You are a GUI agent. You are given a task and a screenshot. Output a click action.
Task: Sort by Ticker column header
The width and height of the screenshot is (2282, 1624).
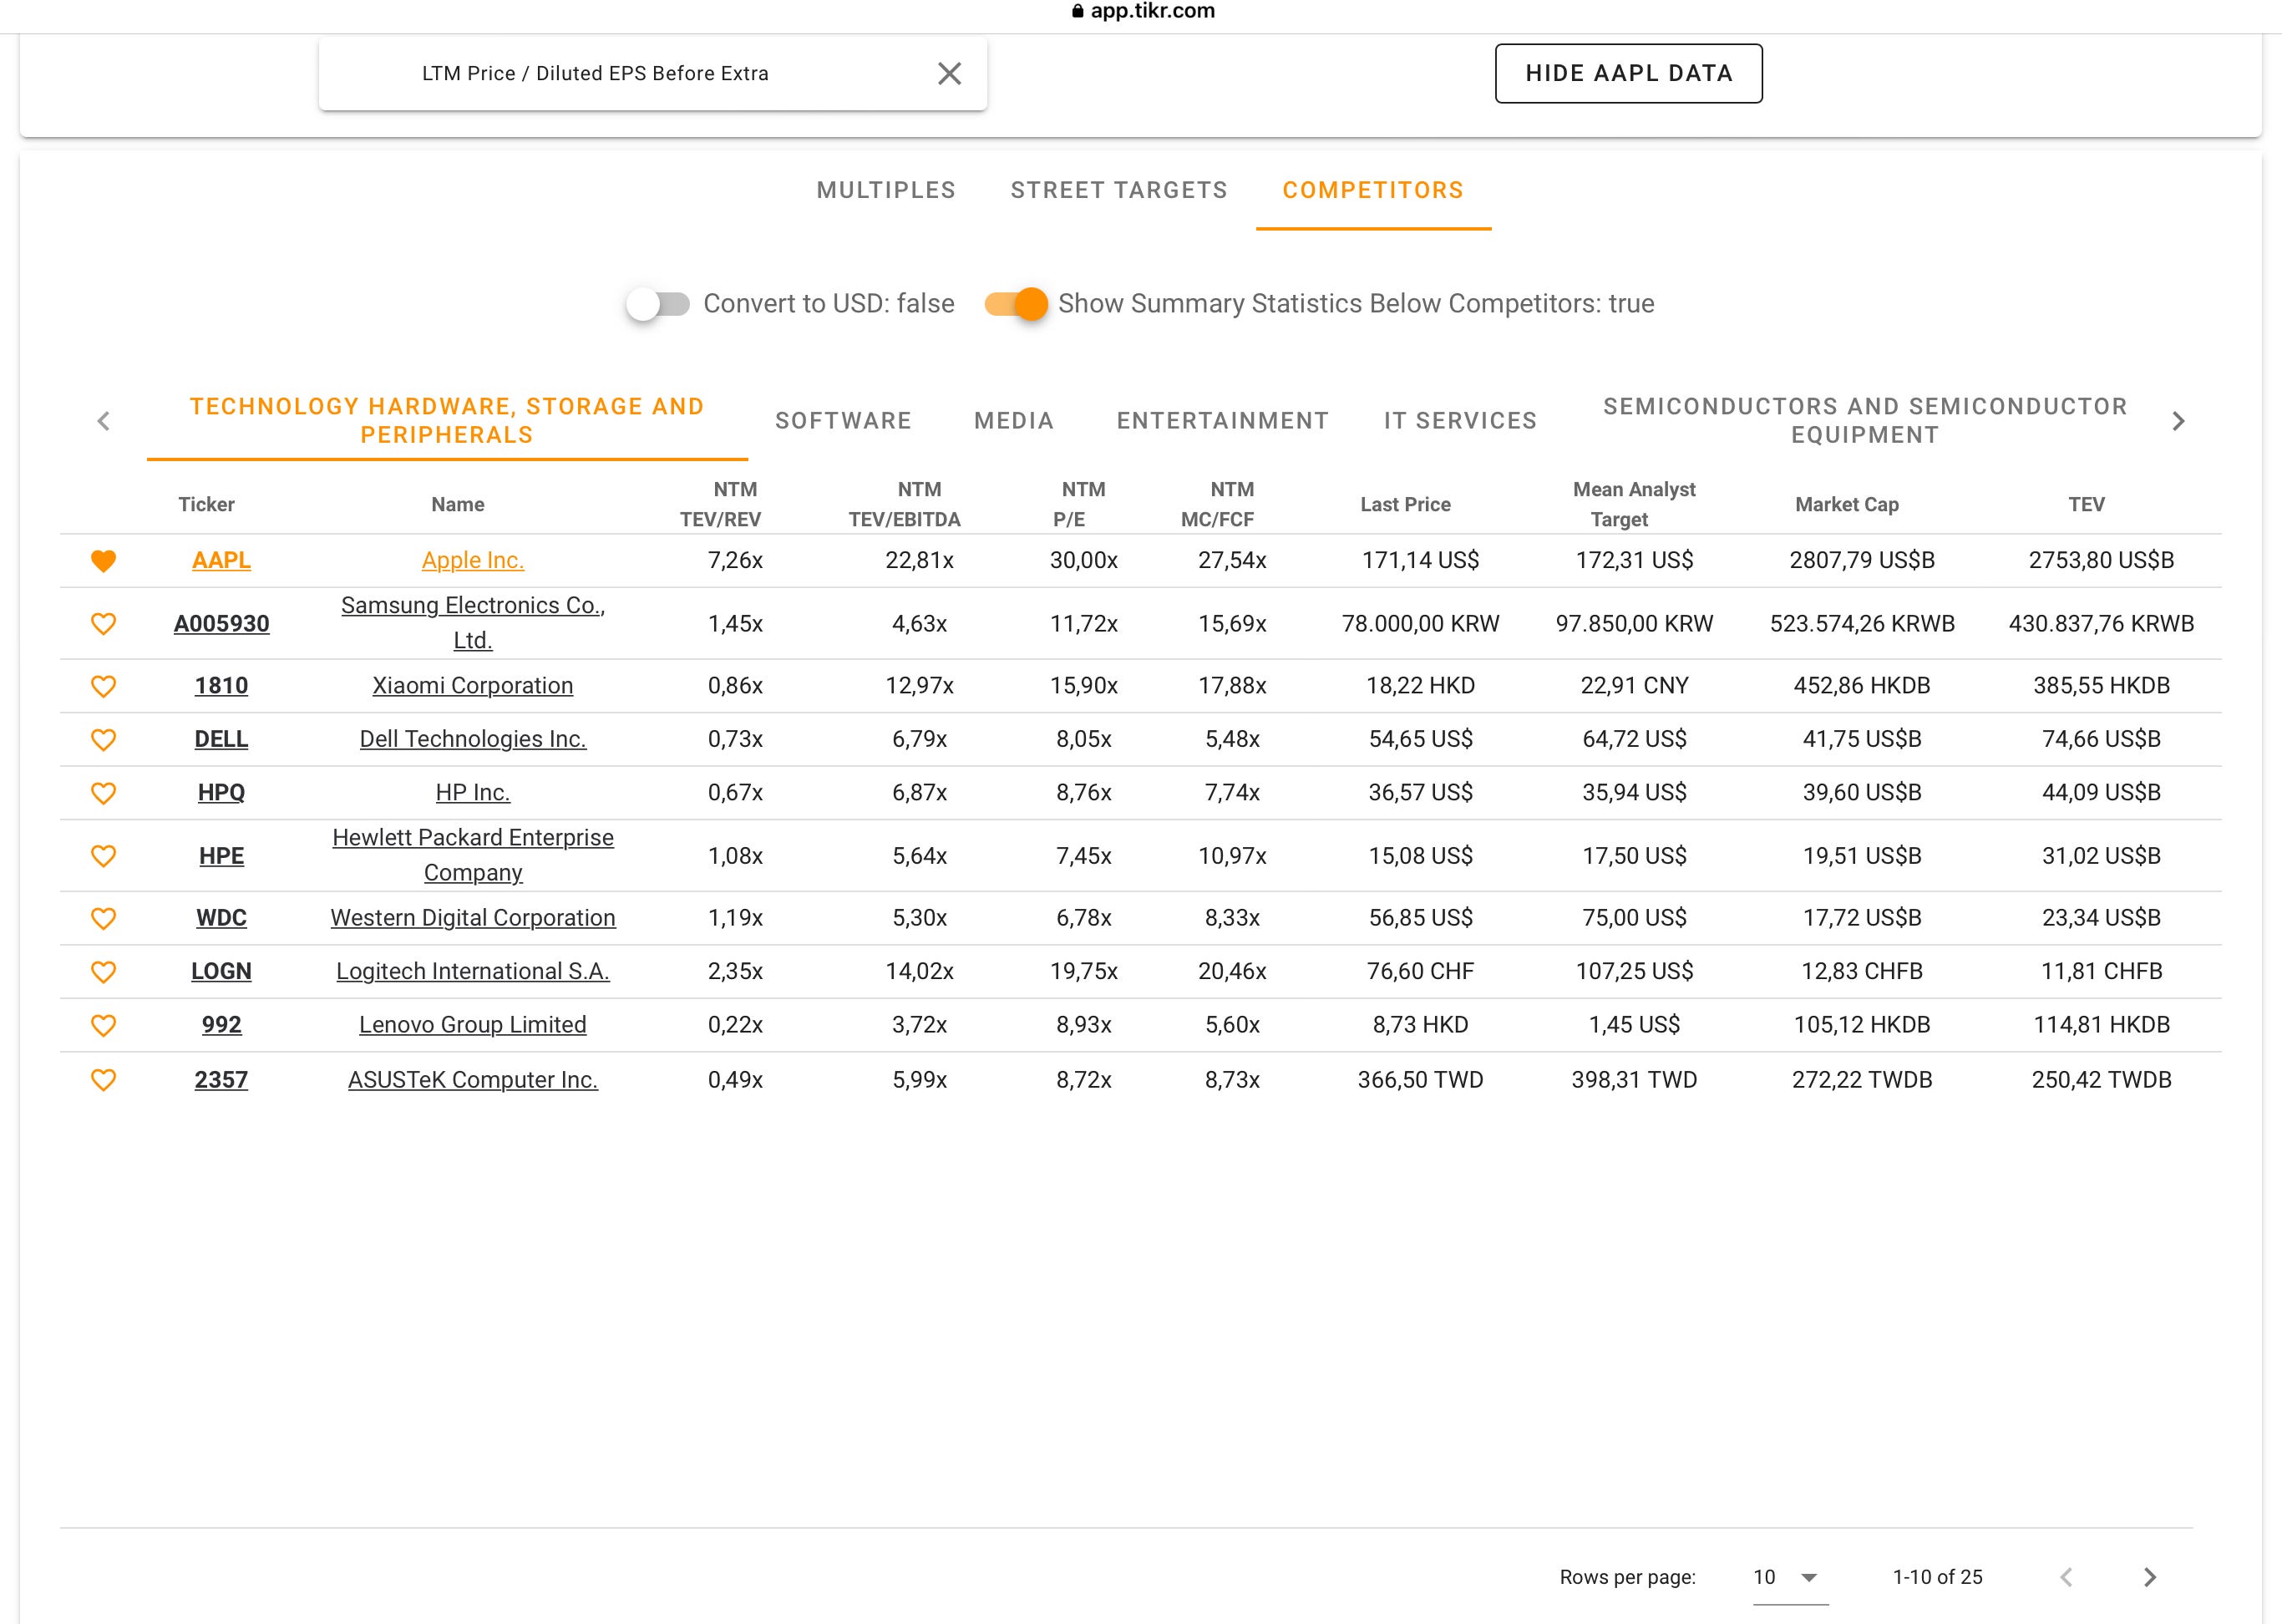point(206,505)
